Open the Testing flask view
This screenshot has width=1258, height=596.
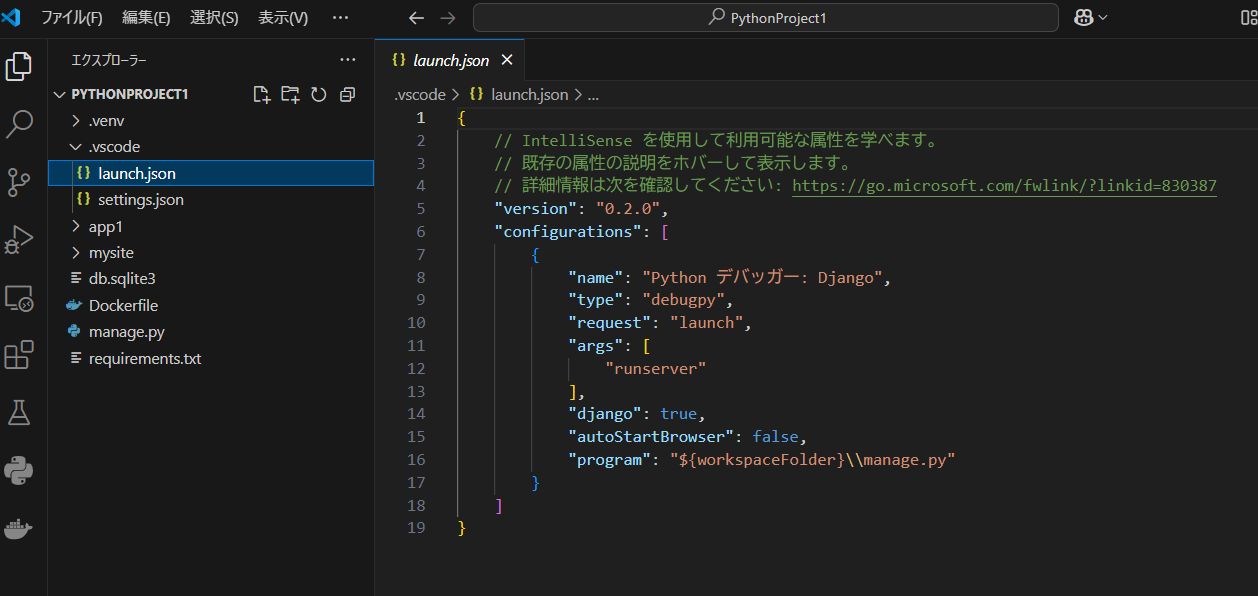pos(20,412)
